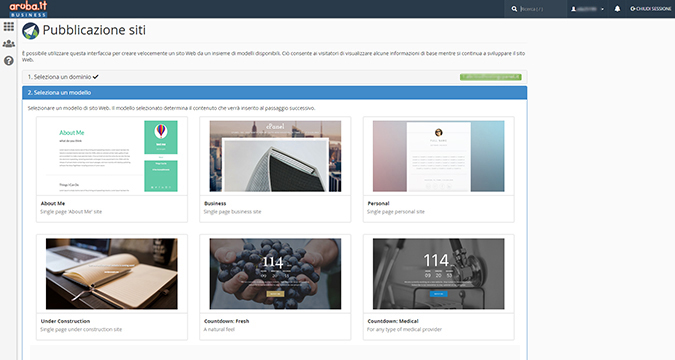Open the user account dropdown
The image size is (675, 360).
(x=587, y=9)
